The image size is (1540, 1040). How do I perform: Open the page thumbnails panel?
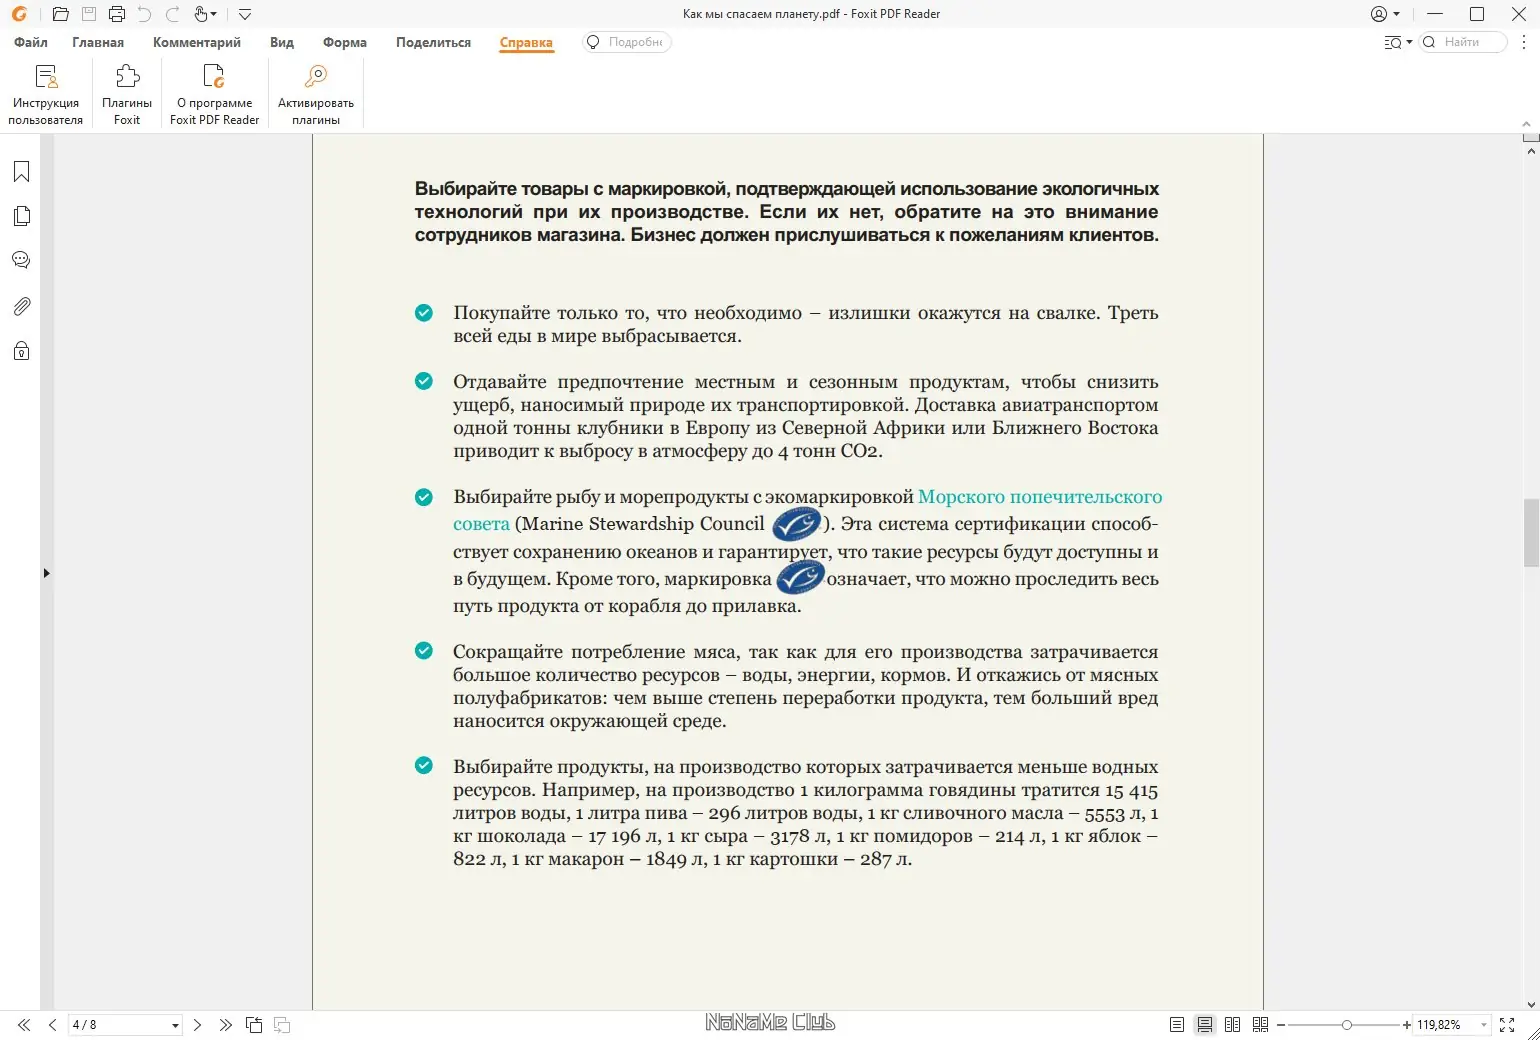[20, 215]
